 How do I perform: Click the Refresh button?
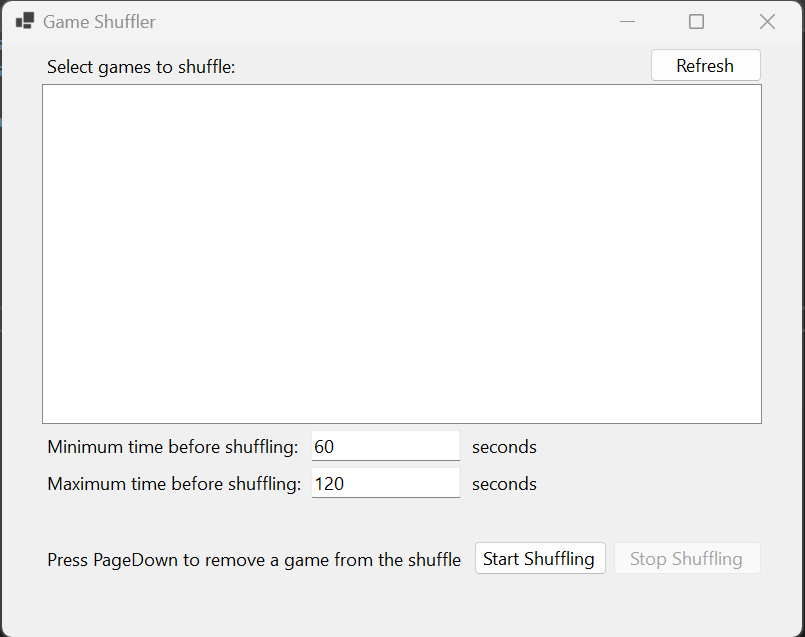pyautogui.click(x=705, y=65)
